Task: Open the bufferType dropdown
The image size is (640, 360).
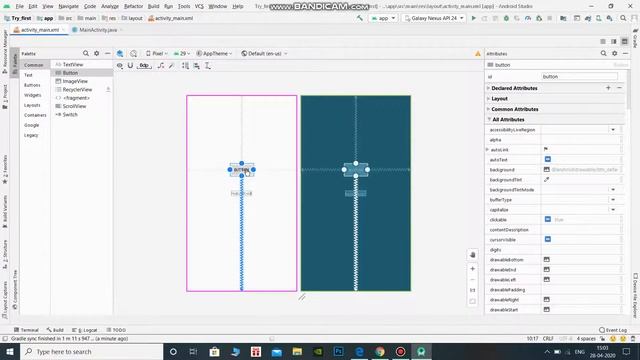Action: (x=613, y=200)
